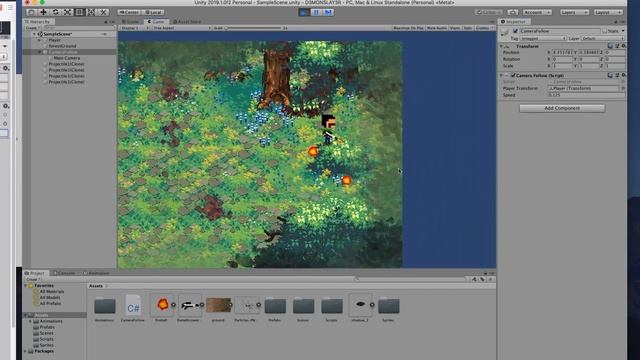Toggle Mute Audio in Game view
Screen dimensions: 640x360
click(x=437, y=28)
